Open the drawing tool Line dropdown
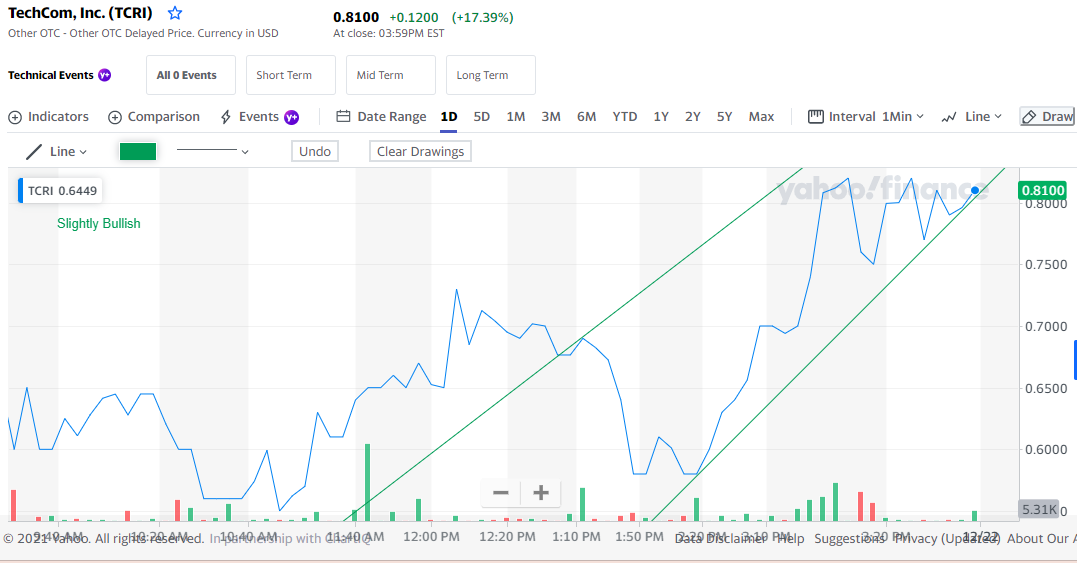This screenshot has width=1077, height=563. click(68, 152)
